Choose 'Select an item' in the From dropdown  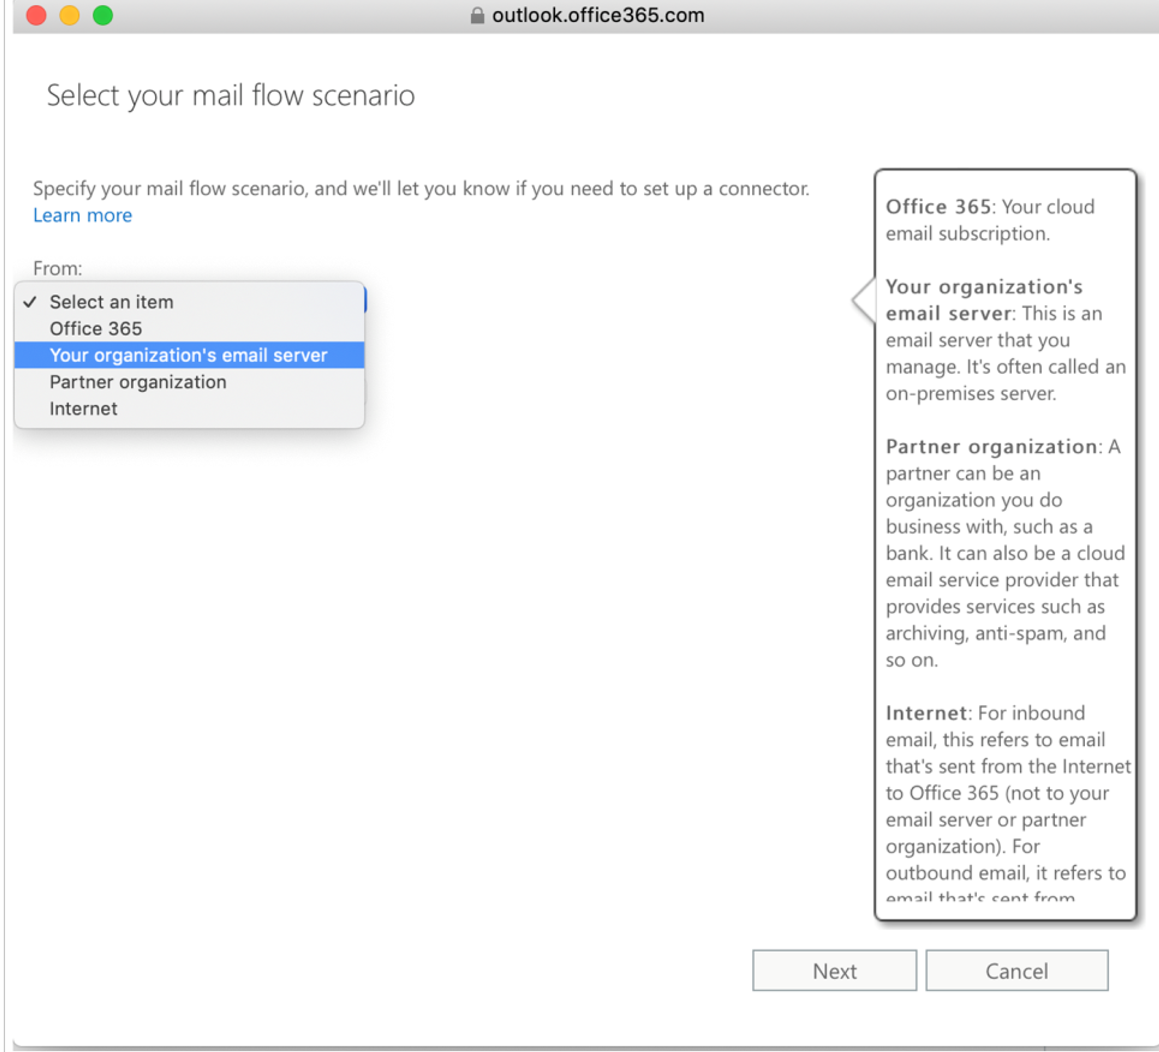(189, 302)
